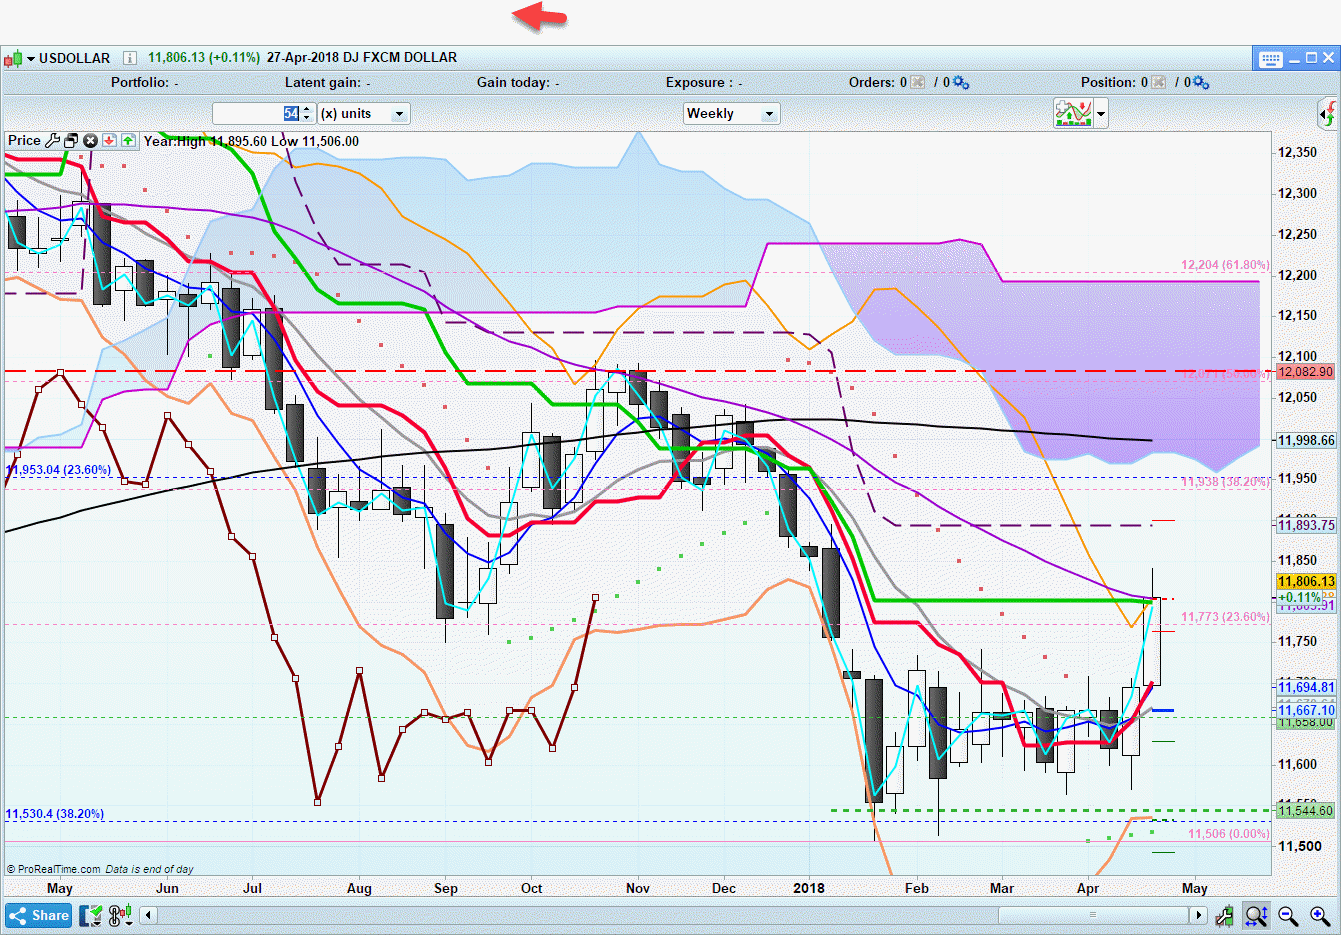Click the USDOLLAR instrument name

(75, 58)
